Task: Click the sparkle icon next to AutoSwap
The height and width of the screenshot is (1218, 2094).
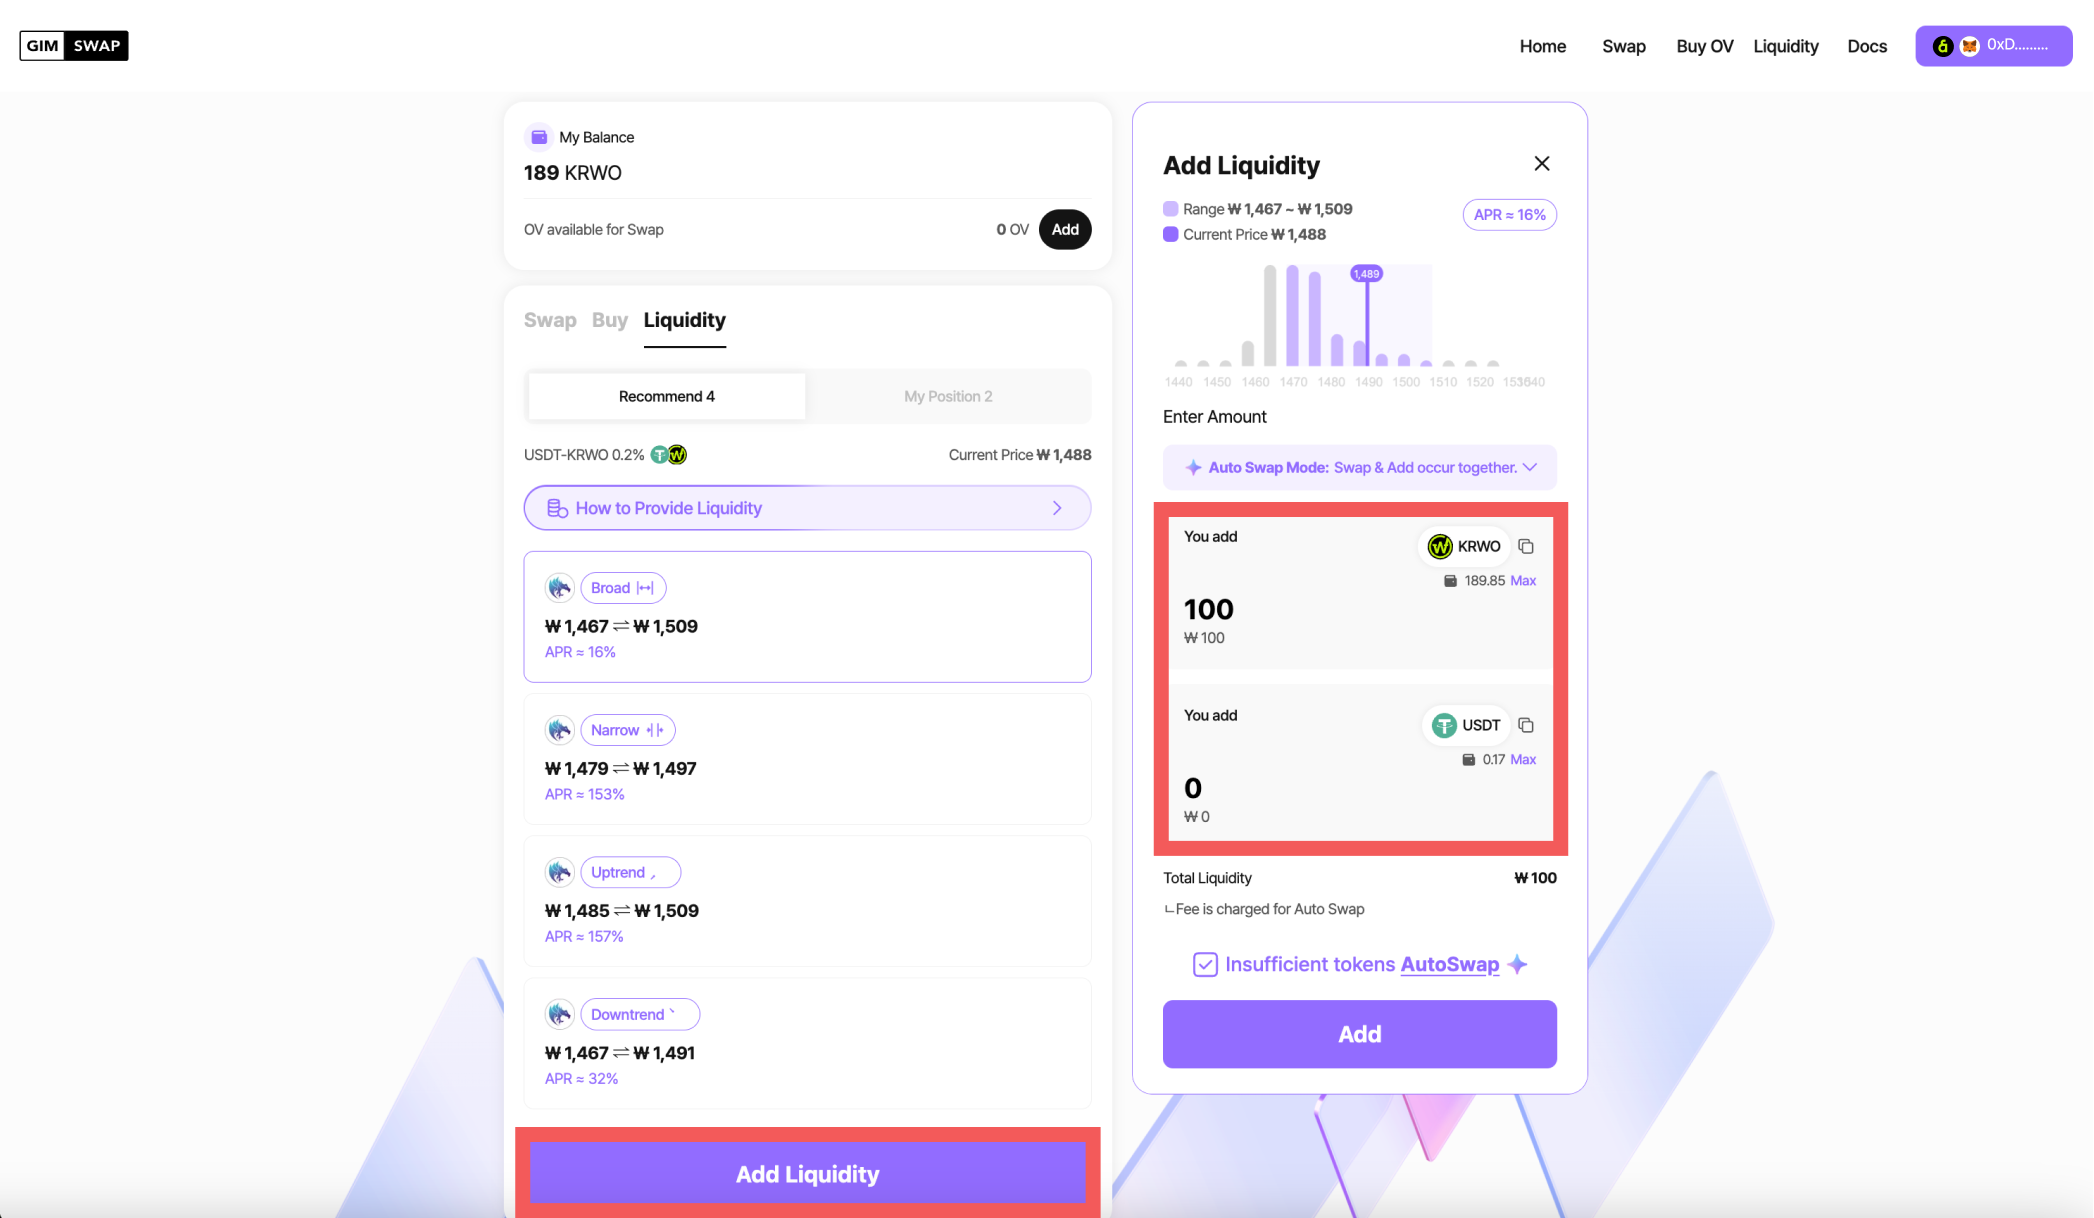Action: pyautogui.click(x=1518, y=964)
